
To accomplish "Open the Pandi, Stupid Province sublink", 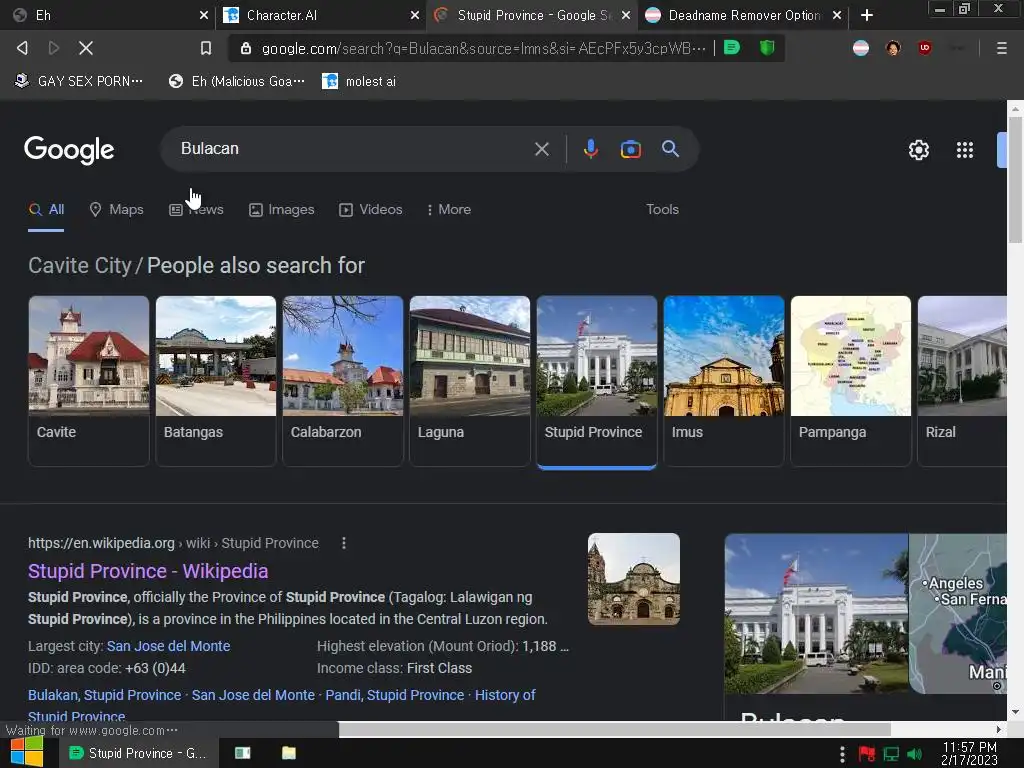I will pos(394,695).
